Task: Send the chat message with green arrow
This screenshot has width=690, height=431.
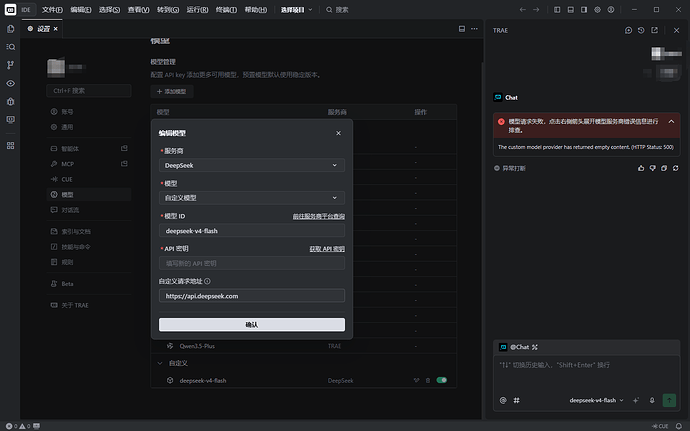Action: point(669,400)
